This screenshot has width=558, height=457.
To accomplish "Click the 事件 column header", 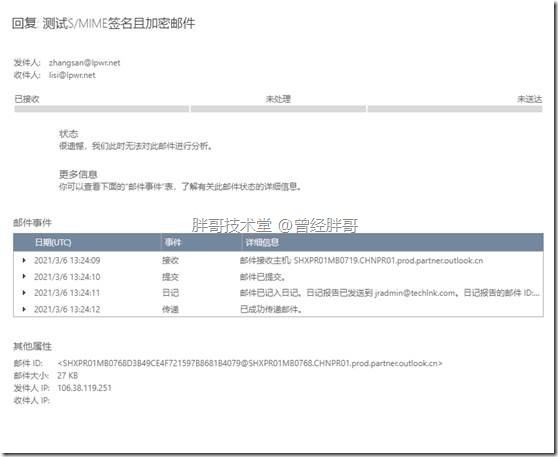I will pyautogui.click(x=173, y=242).
